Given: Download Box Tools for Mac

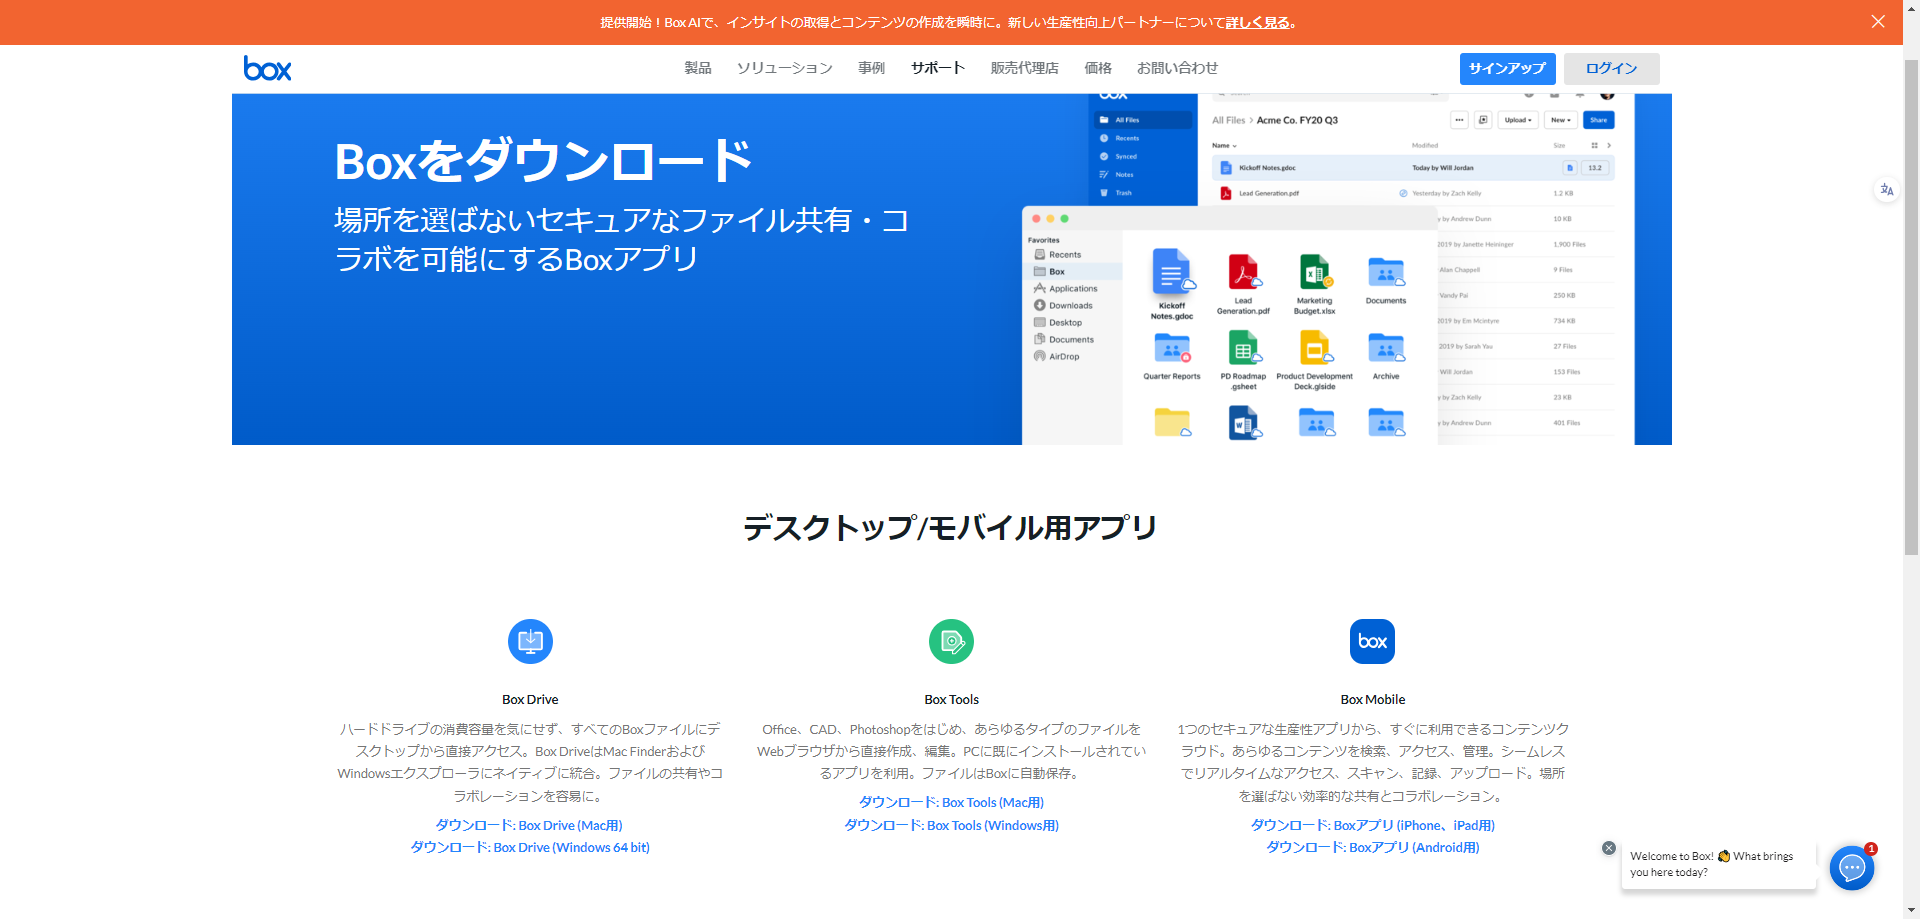Looking at the screenshot, I should point(951,802).
